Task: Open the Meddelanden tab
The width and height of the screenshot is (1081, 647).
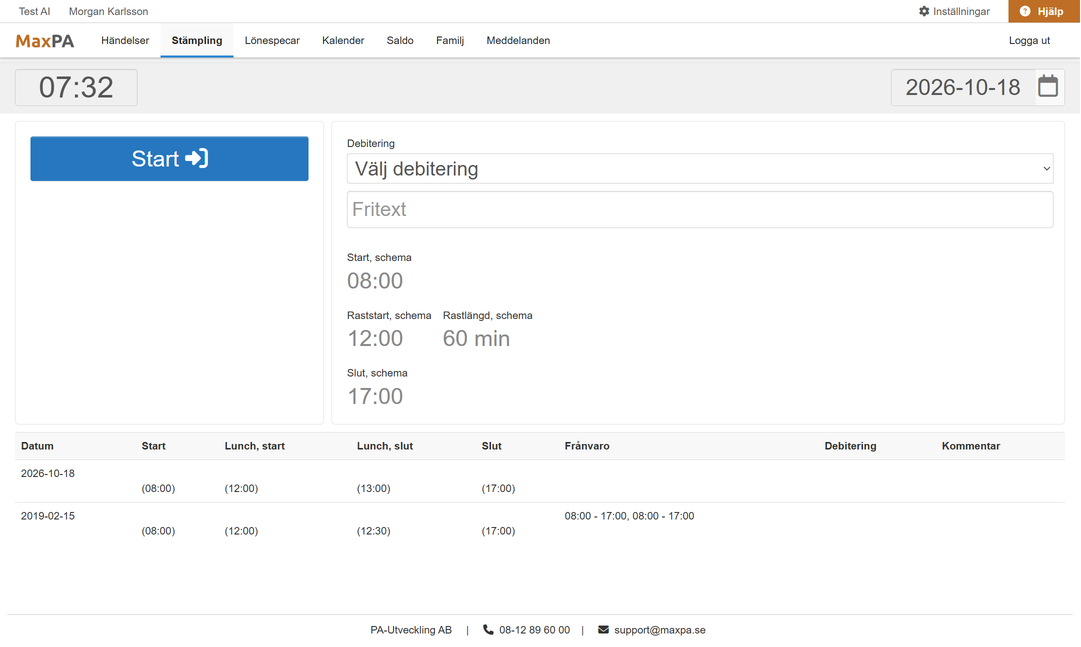Action: pyautogui.click(x=518, y=41)
